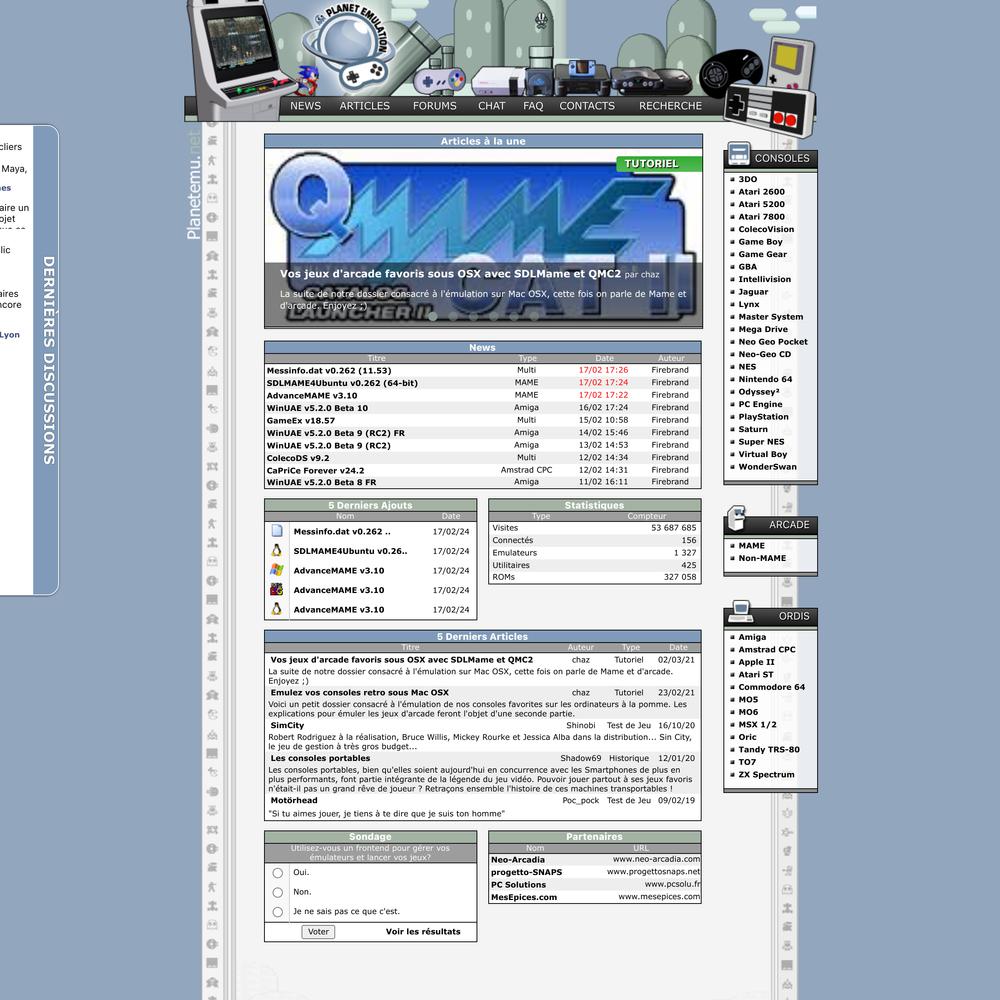Click the file icon beside Messinfo.dat v0.262 ..
This screenshot has height=1000, width=1000.
tap(277, 531)
